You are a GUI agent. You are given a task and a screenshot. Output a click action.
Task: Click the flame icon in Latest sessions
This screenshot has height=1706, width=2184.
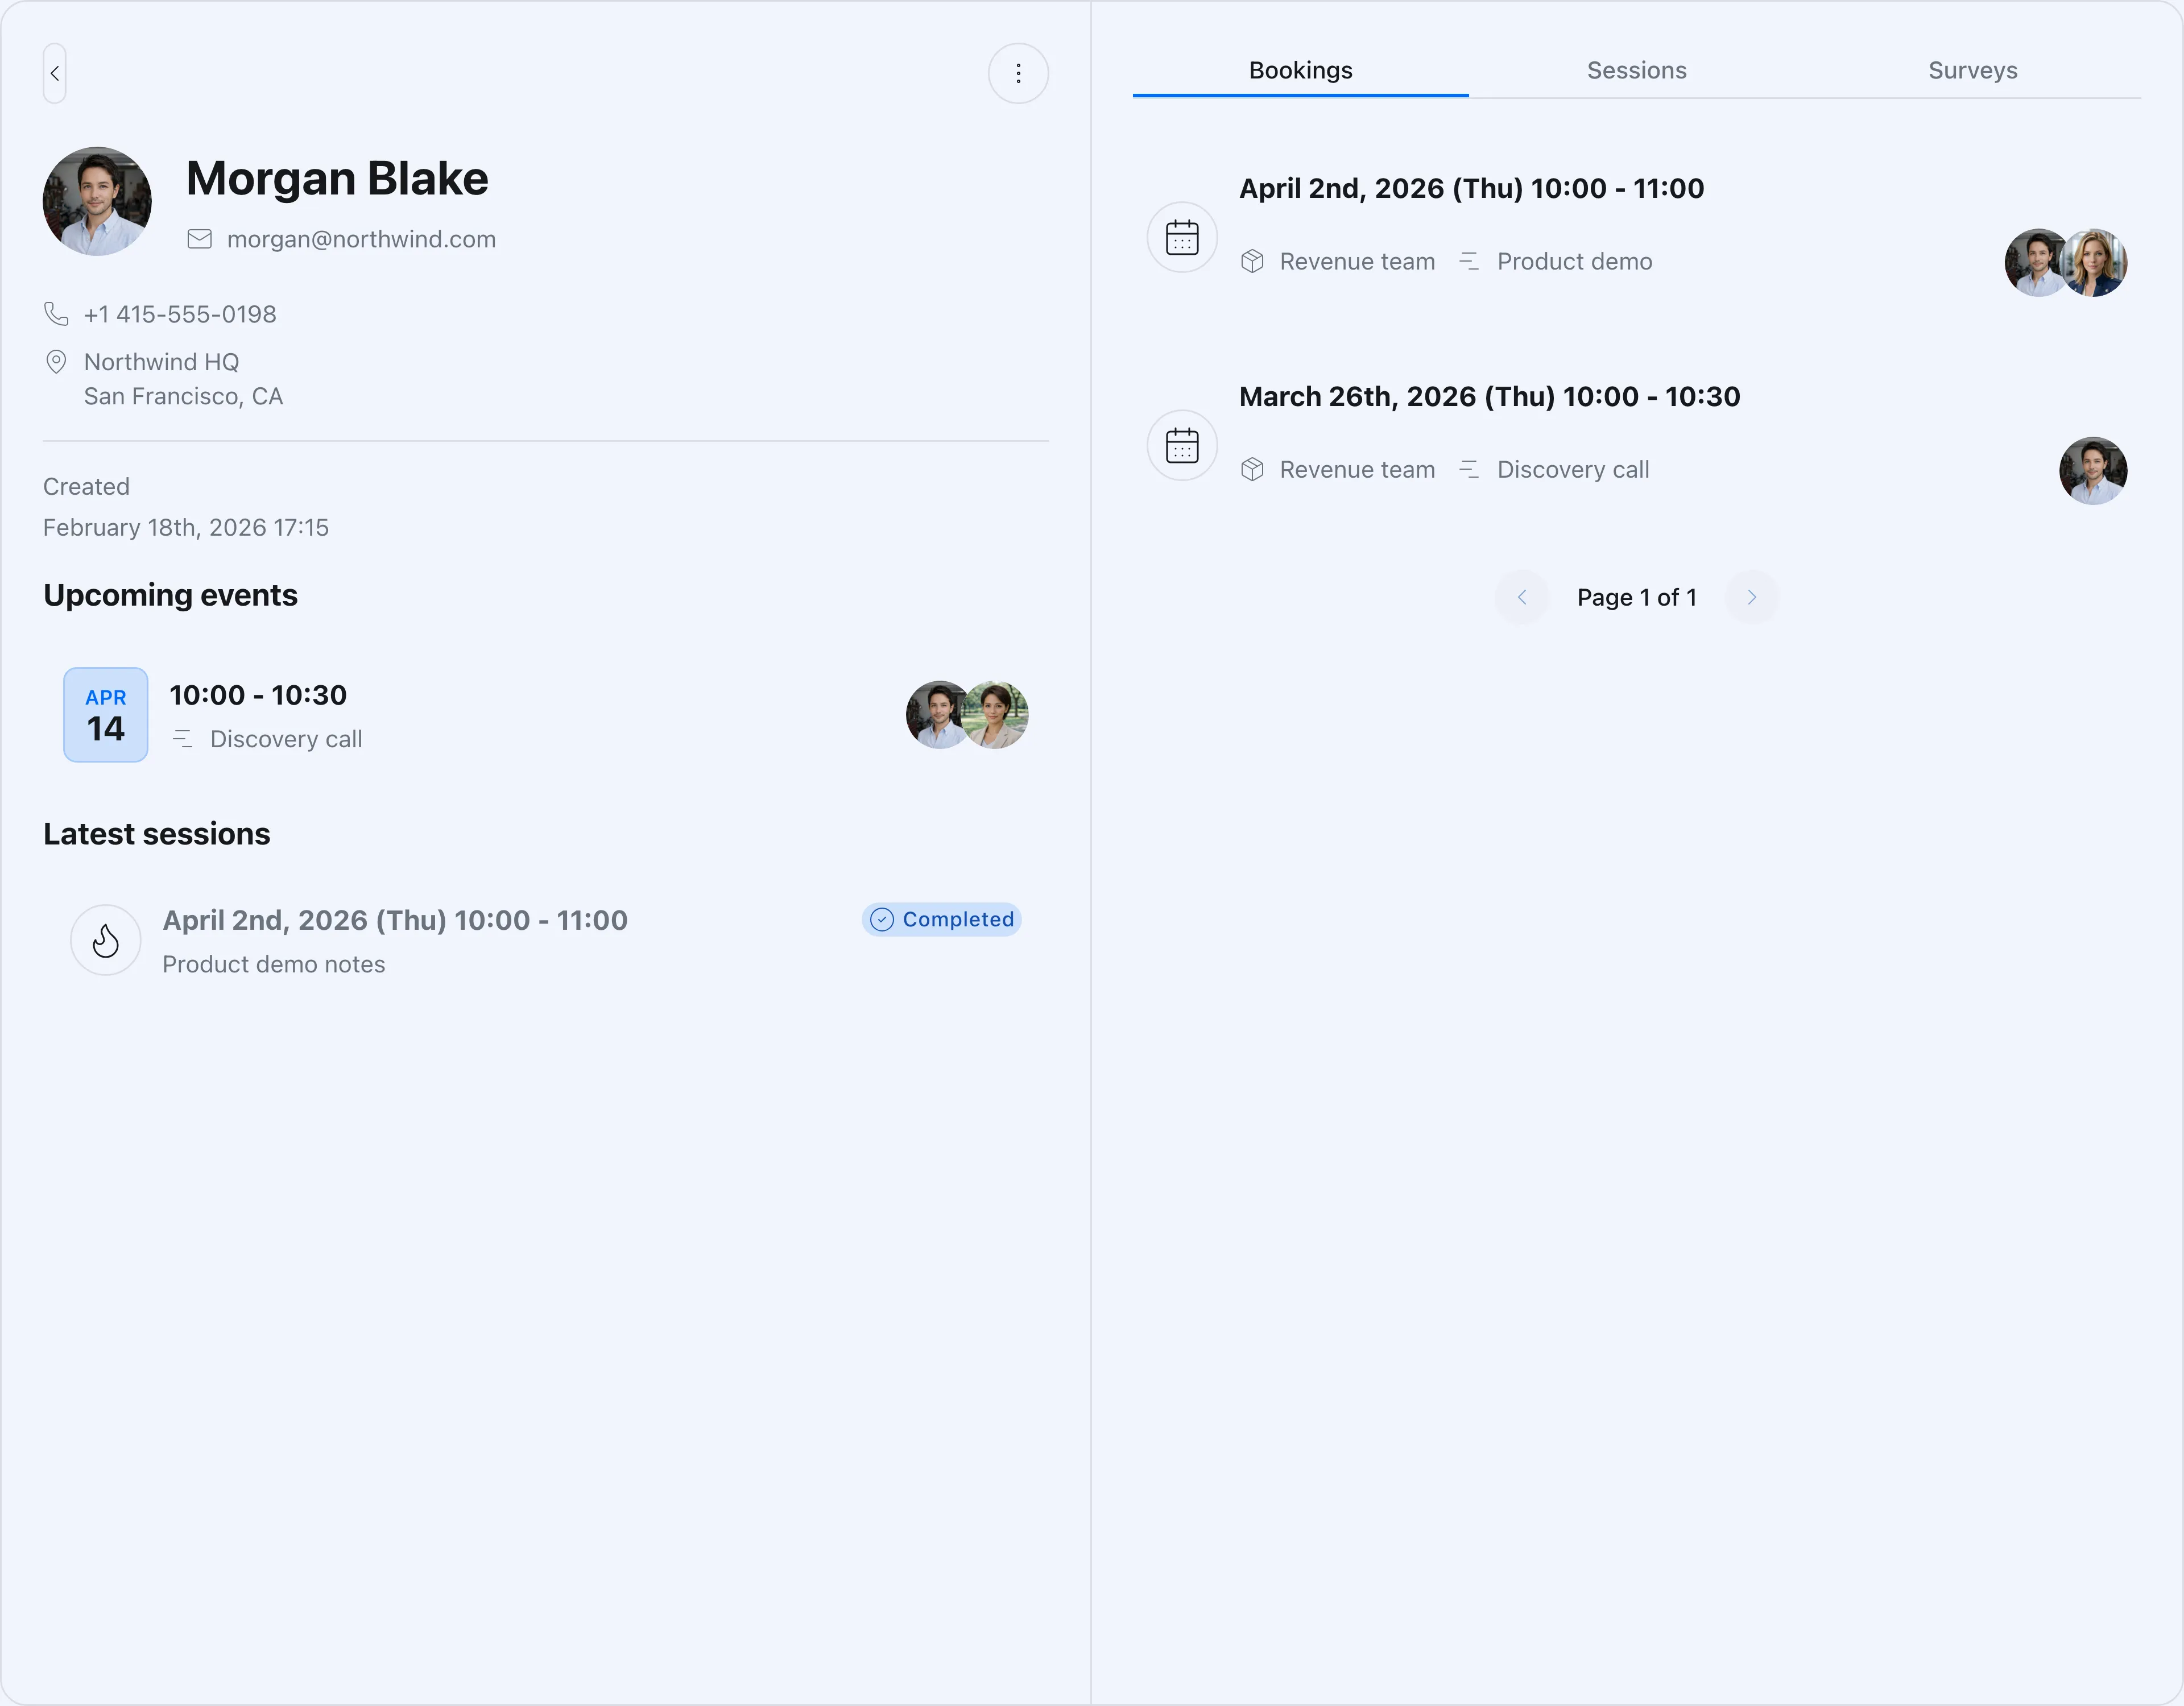(x=106, y=940)
